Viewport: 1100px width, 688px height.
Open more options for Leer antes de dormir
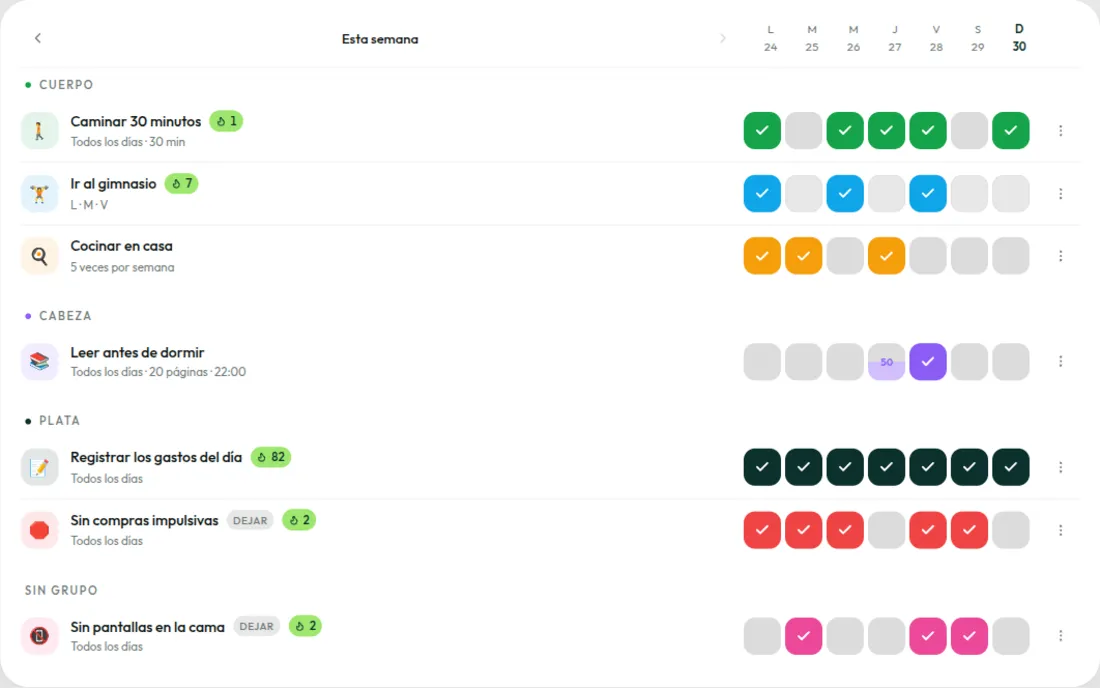(x=1061, y=361)
